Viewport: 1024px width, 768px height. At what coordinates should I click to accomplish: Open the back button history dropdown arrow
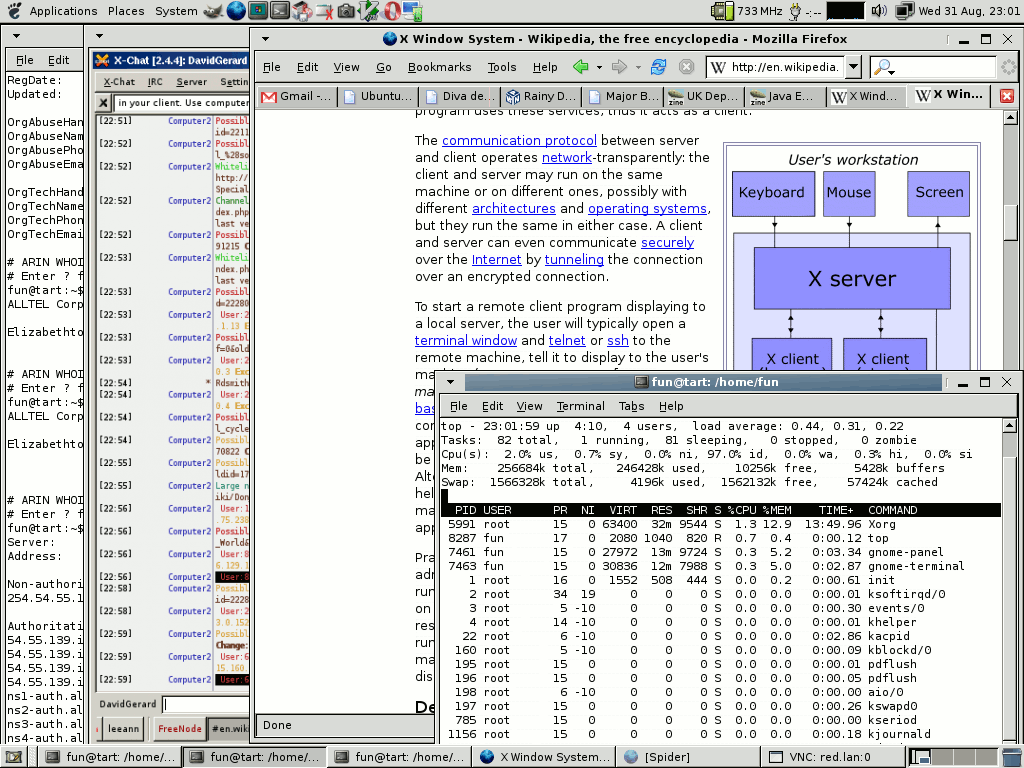[x=599, y=67]
